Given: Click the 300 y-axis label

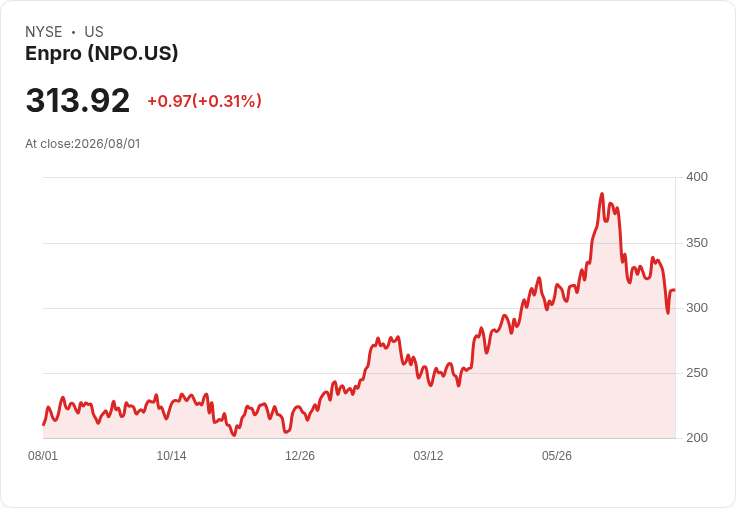Looking at the screenshot, I should click(x=697, y=308).
